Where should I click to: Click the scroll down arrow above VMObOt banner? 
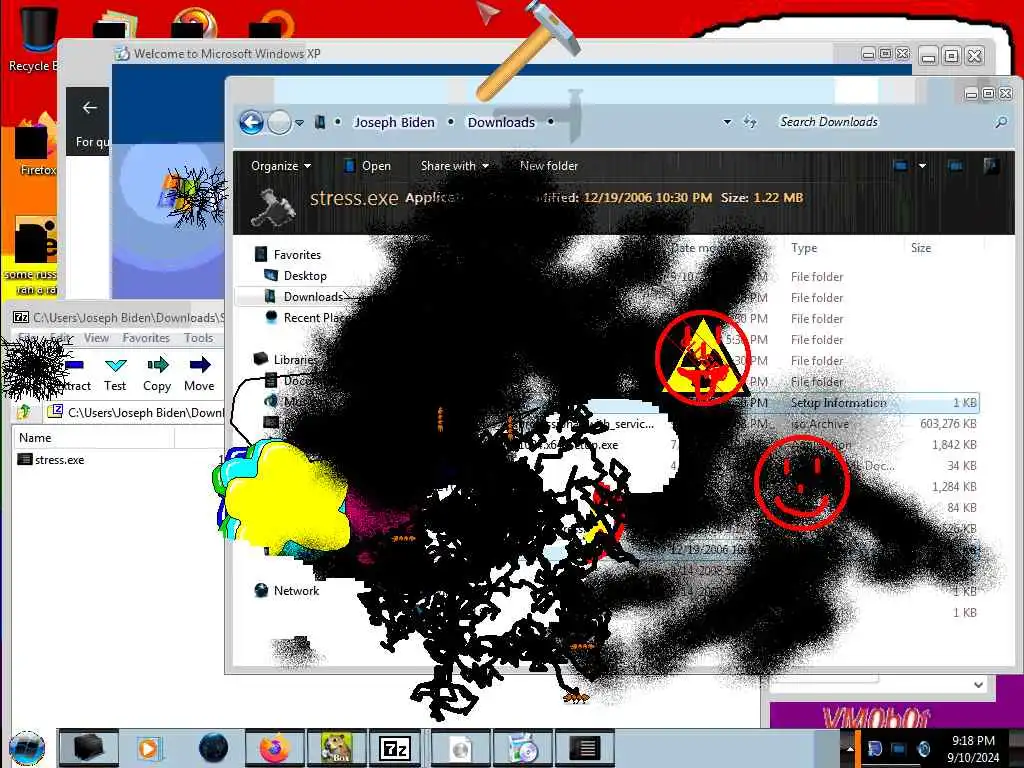[x=978, y=685]
